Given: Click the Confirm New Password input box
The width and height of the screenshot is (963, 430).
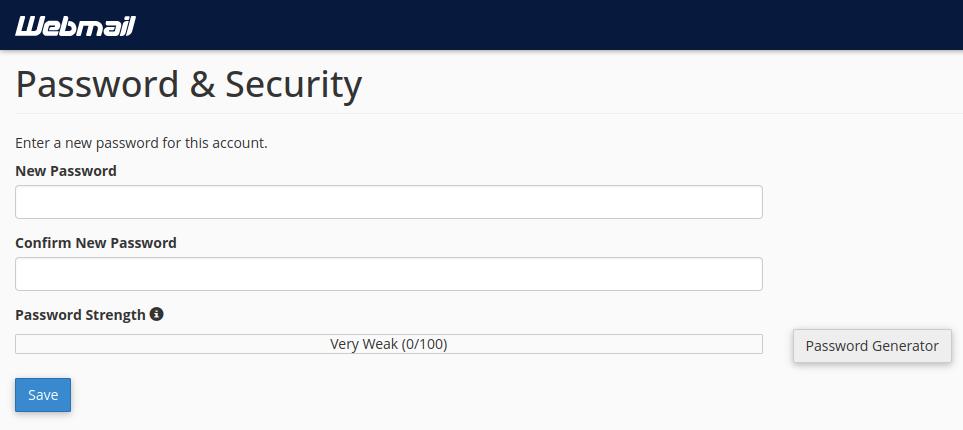Looking at the screenshot, I should (388, 274).
